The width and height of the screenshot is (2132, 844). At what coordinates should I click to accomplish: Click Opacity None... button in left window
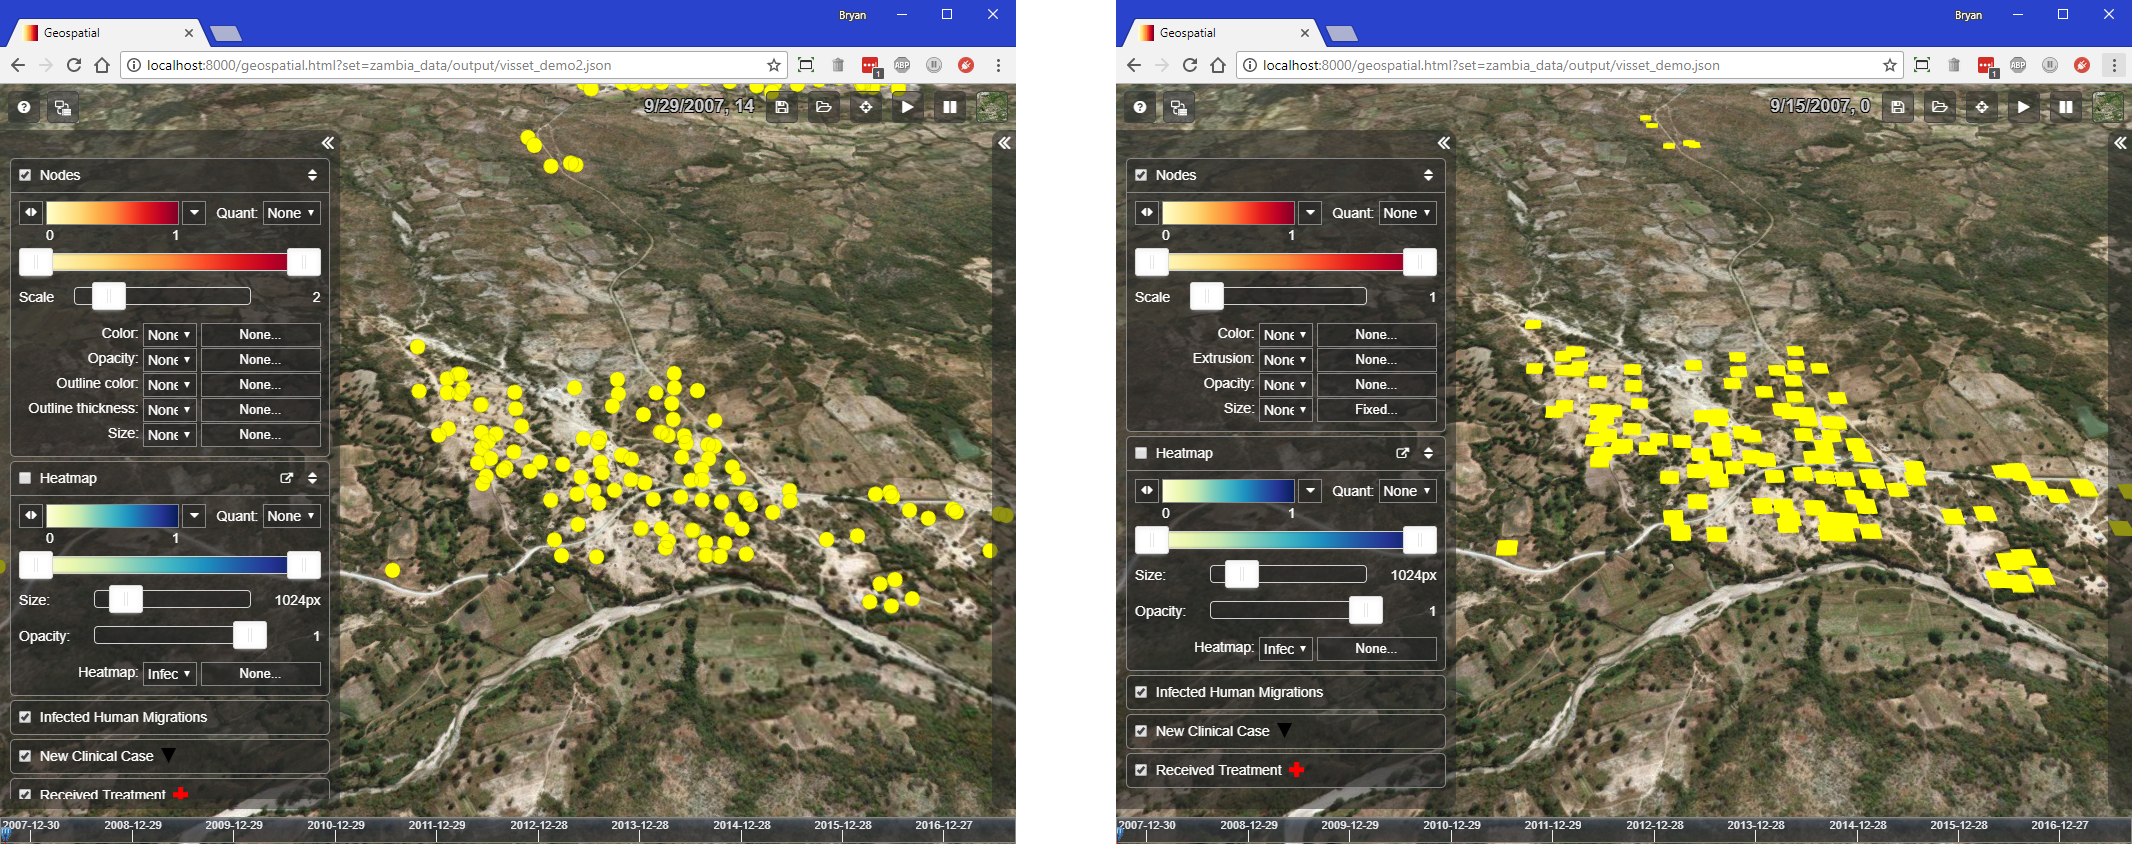(260, 360)
